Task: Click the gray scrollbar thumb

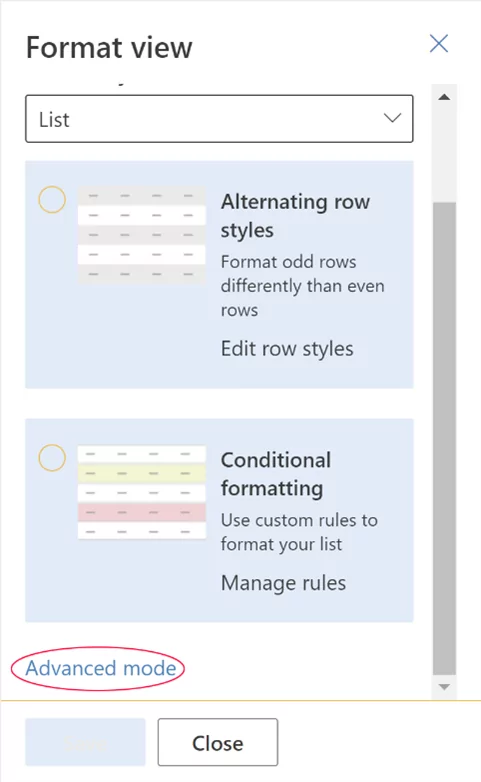Action: (444, 438)
